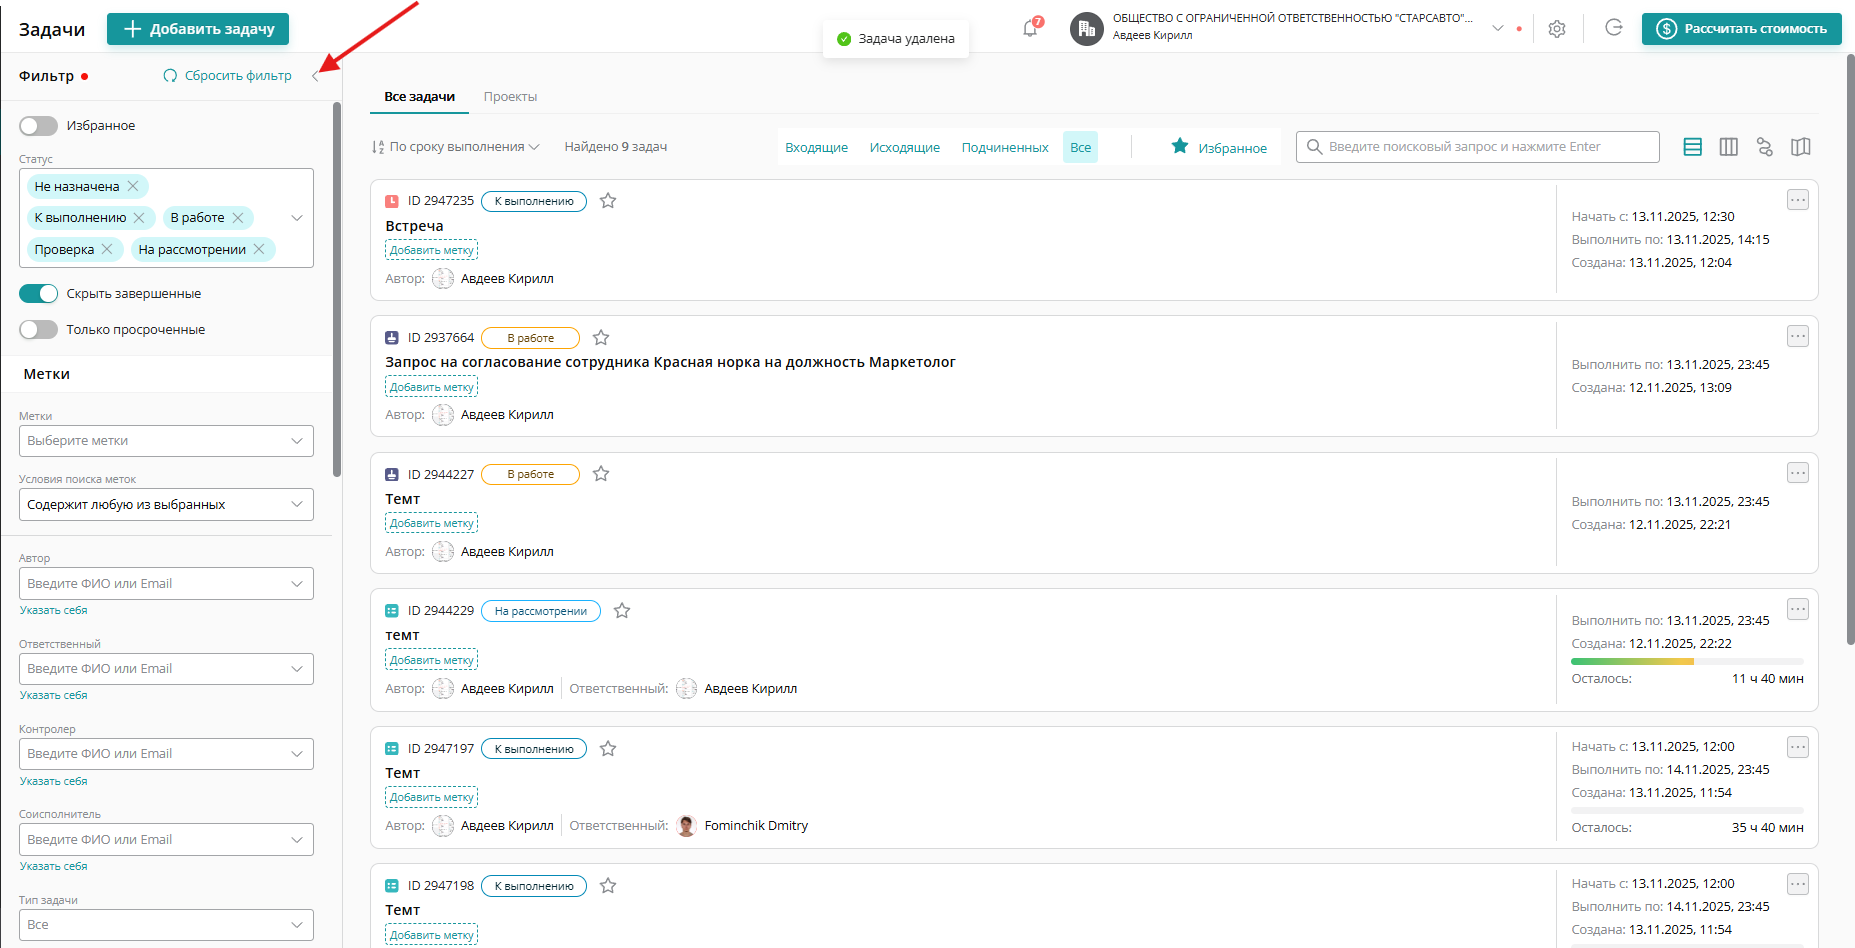Open the task titled "Встреча"
1855x948 pixels.
(x=414, y=226)
